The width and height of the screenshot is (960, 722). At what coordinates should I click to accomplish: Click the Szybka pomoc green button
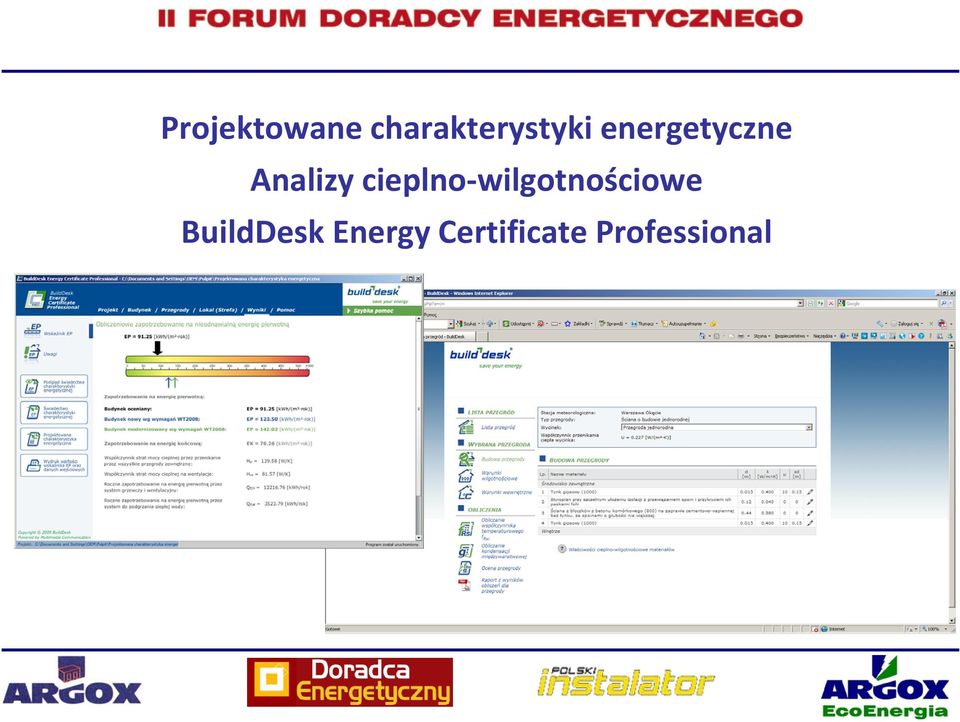coord(381,311)
